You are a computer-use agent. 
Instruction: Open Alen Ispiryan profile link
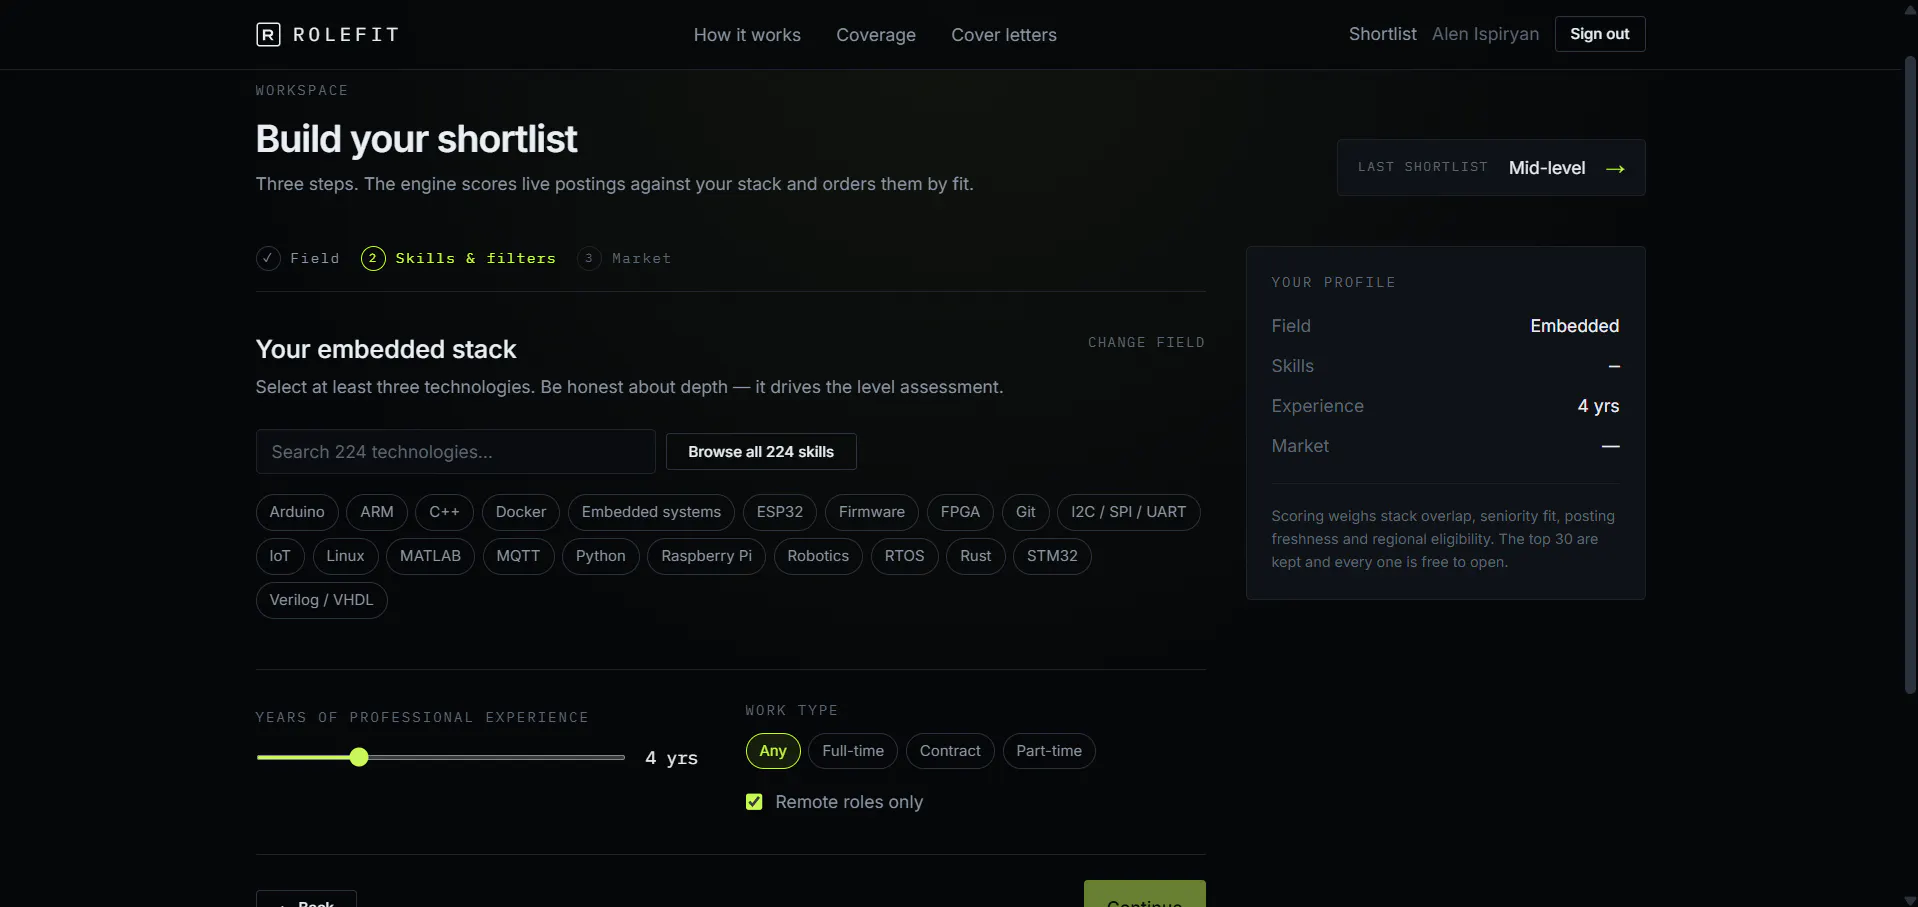pyautogui.click(x=1485, y=34)
